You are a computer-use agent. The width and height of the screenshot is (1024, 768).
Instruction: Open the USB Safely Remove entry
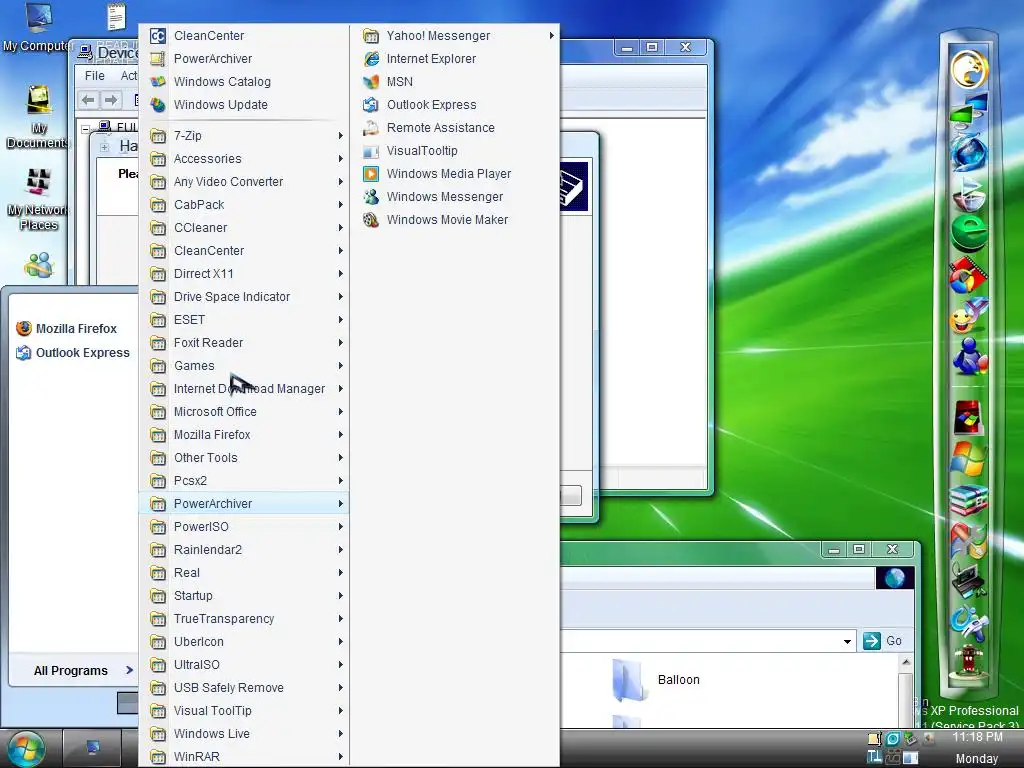tap(244, 688)
